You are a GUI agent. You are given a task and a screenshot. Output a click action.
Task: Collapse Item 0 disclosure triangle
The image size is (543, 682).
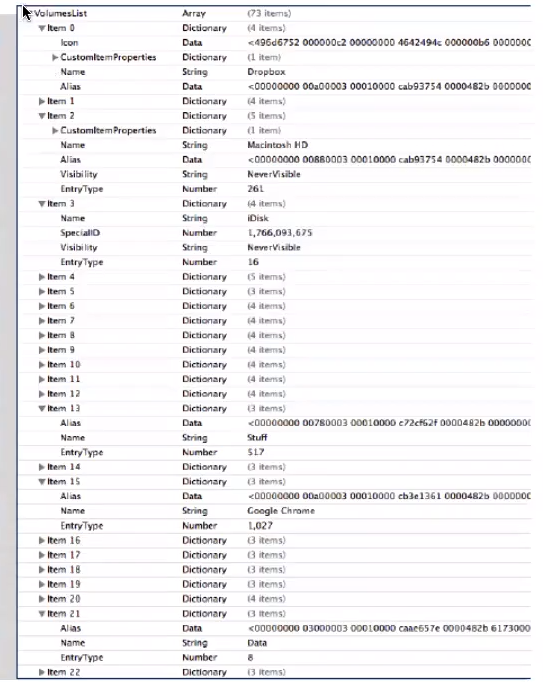(x=42, y=28)
